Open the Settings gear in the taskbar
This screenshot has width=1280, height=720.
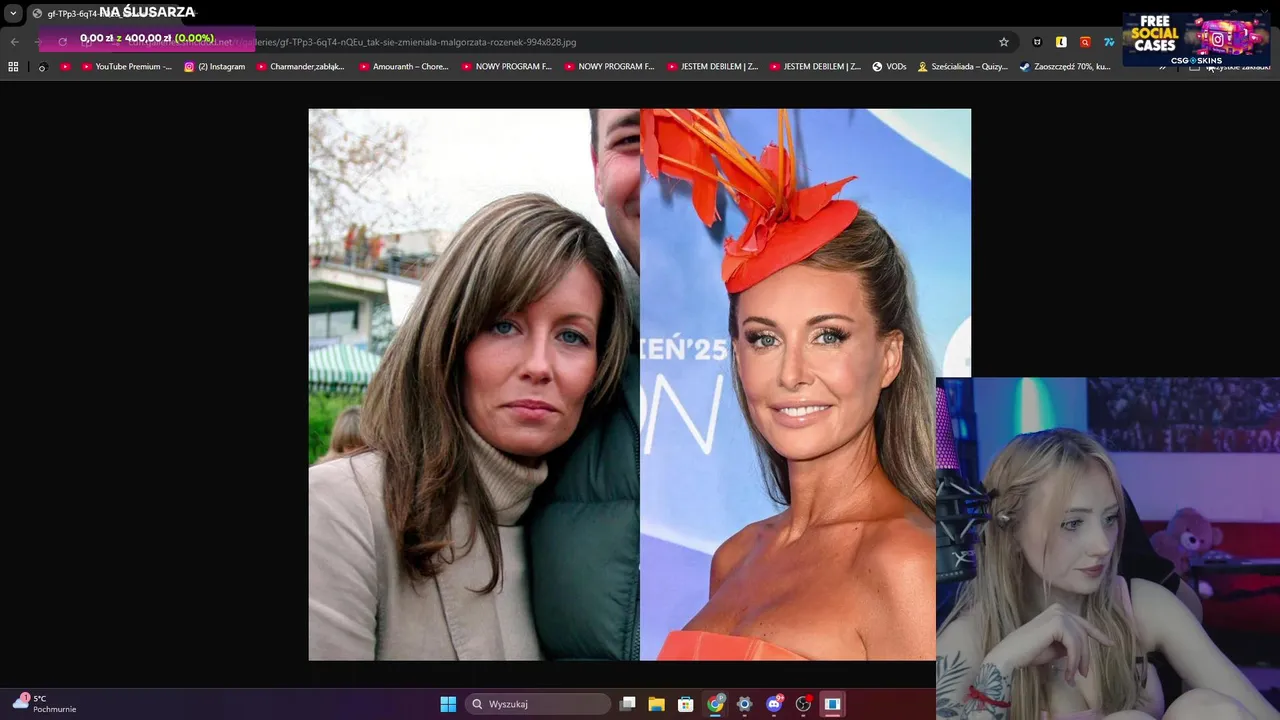[744, 704]
